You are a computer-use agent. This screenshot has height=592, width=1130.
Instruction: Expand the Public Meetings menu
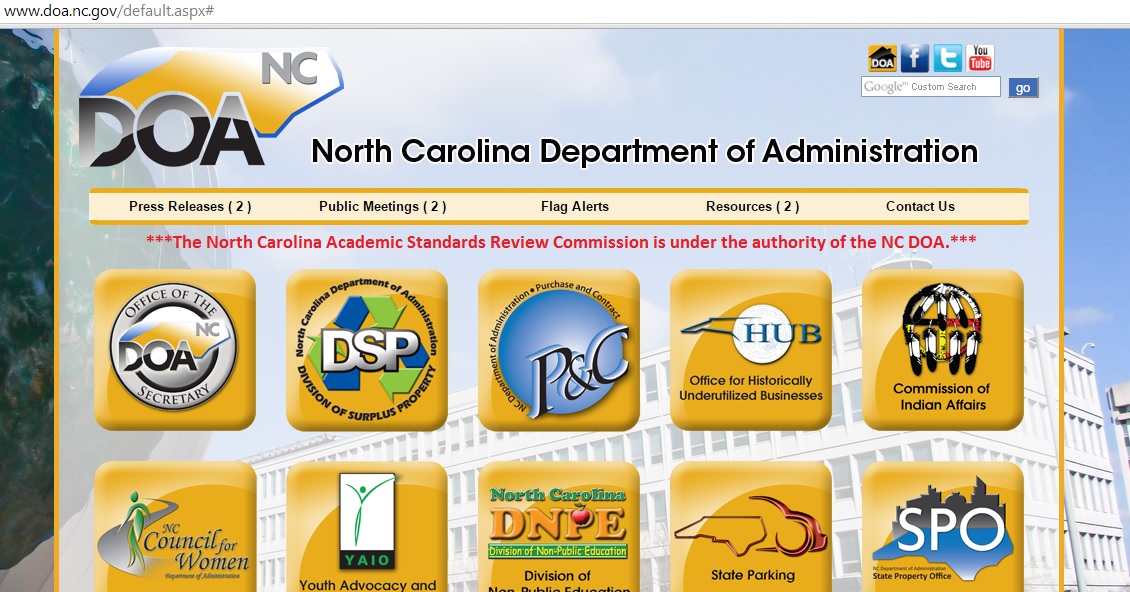tap(382, 207)
